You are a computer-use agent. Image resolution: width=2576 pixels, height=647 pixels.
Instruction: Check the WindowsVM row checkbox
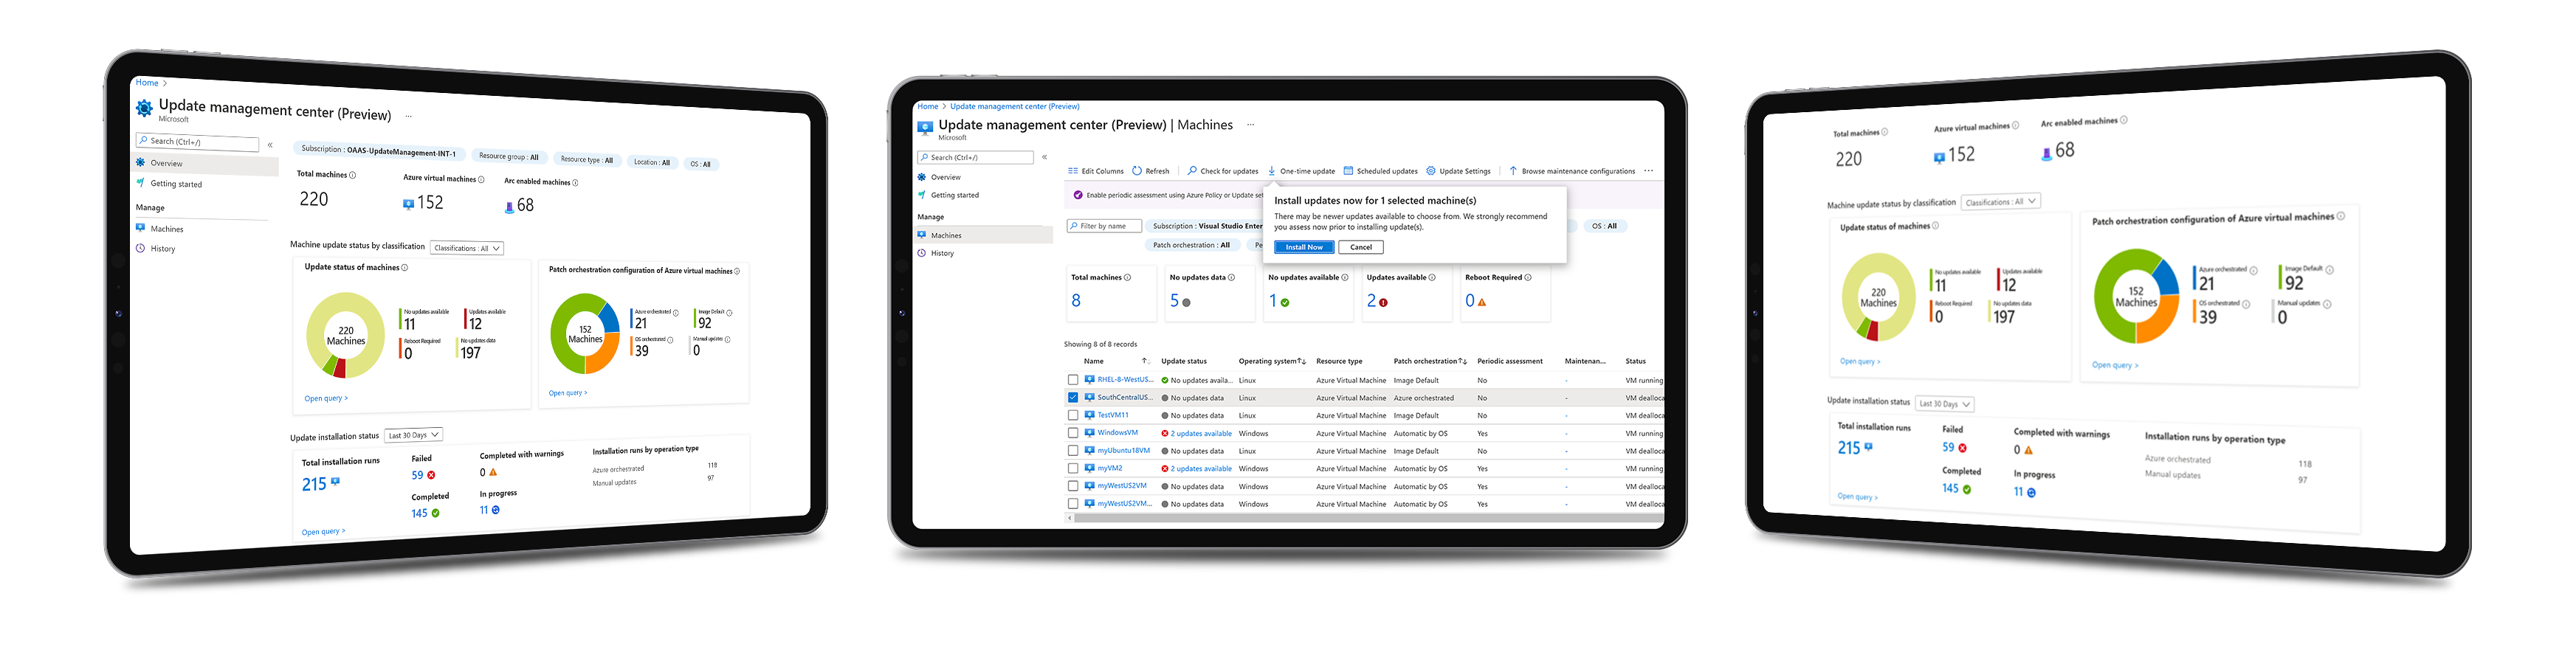(x=1073, y=433)
